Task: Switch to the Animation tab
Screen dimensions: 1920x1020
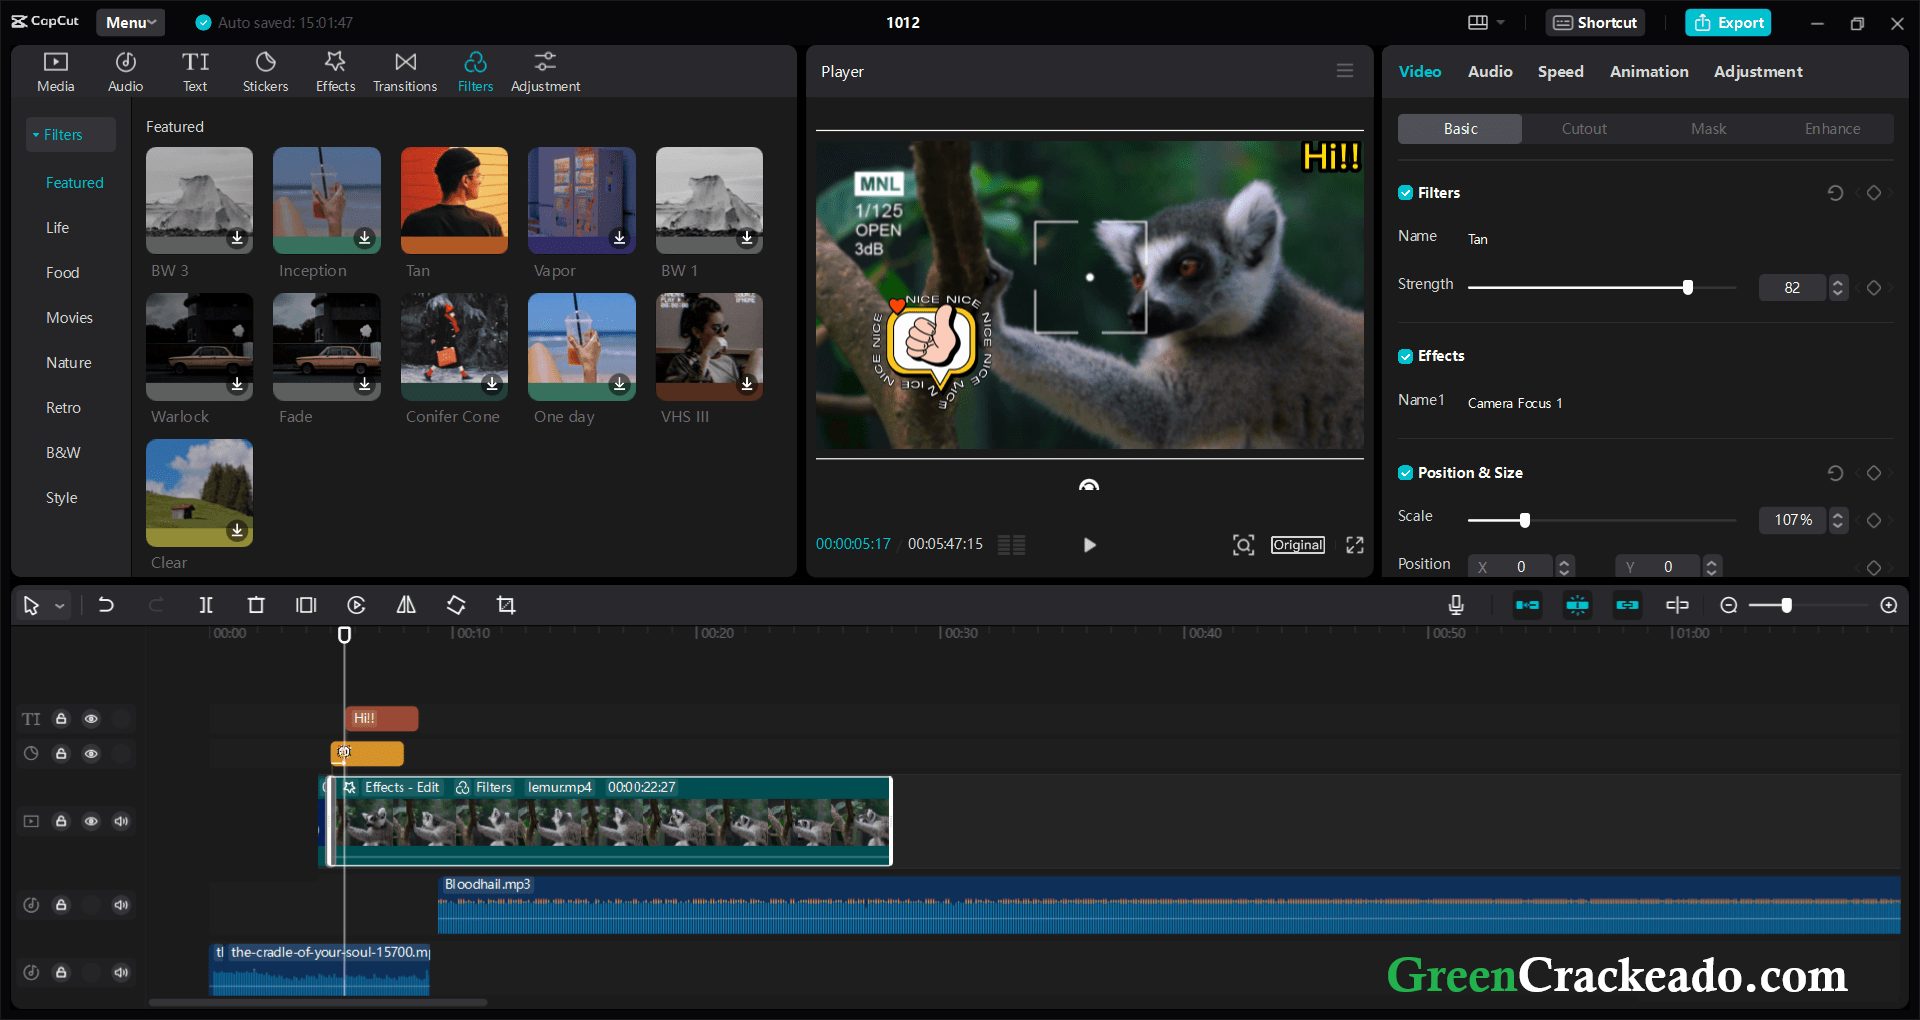Action: coord(1648,72)
